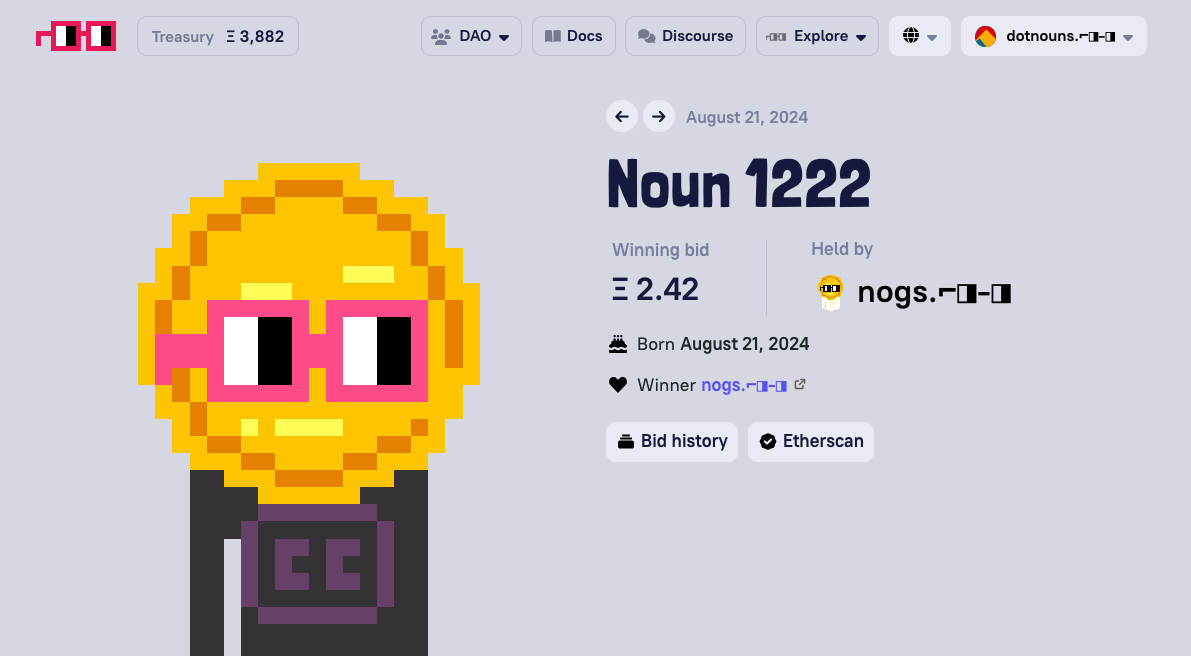Go to the previous Noun auction arrow
The height and width of the screenshot is (656, 1191).
(621, 116)
